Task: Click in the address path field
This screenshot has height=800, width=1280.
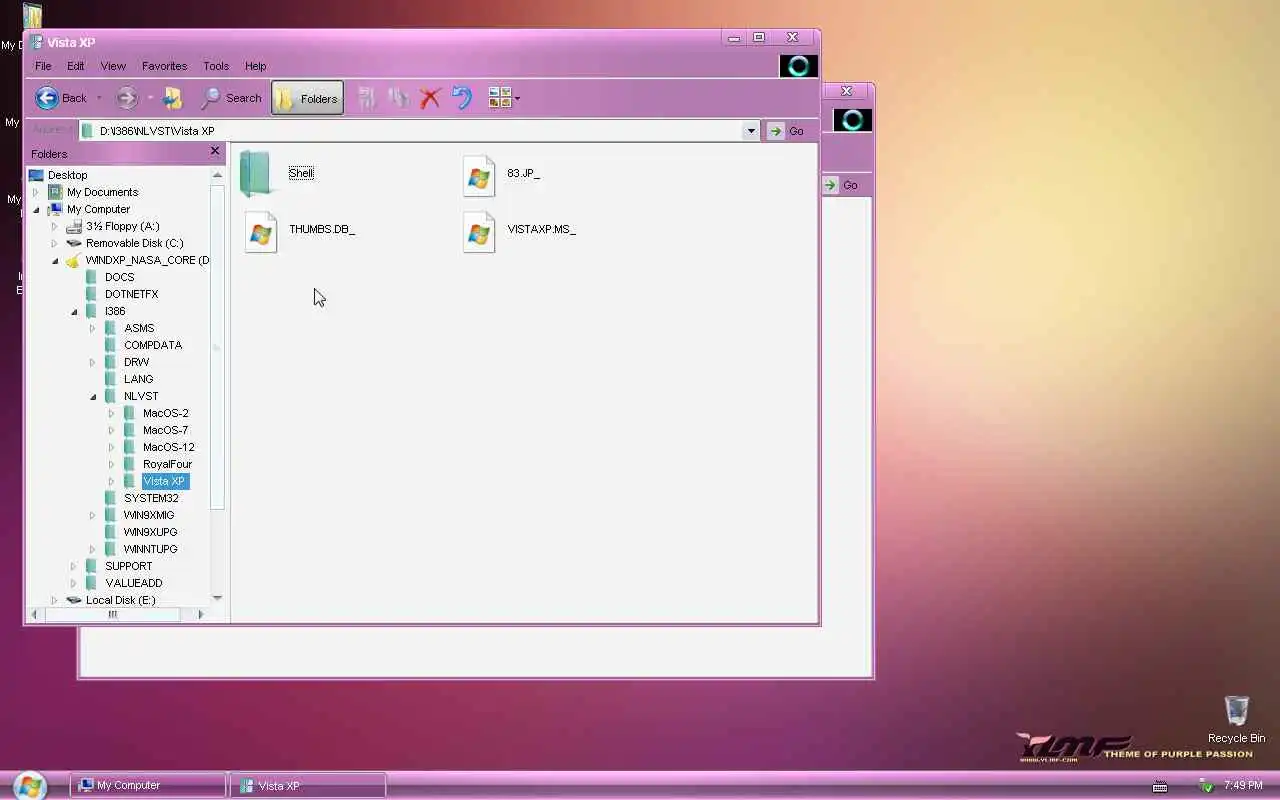Action: [x=410, y=131]
